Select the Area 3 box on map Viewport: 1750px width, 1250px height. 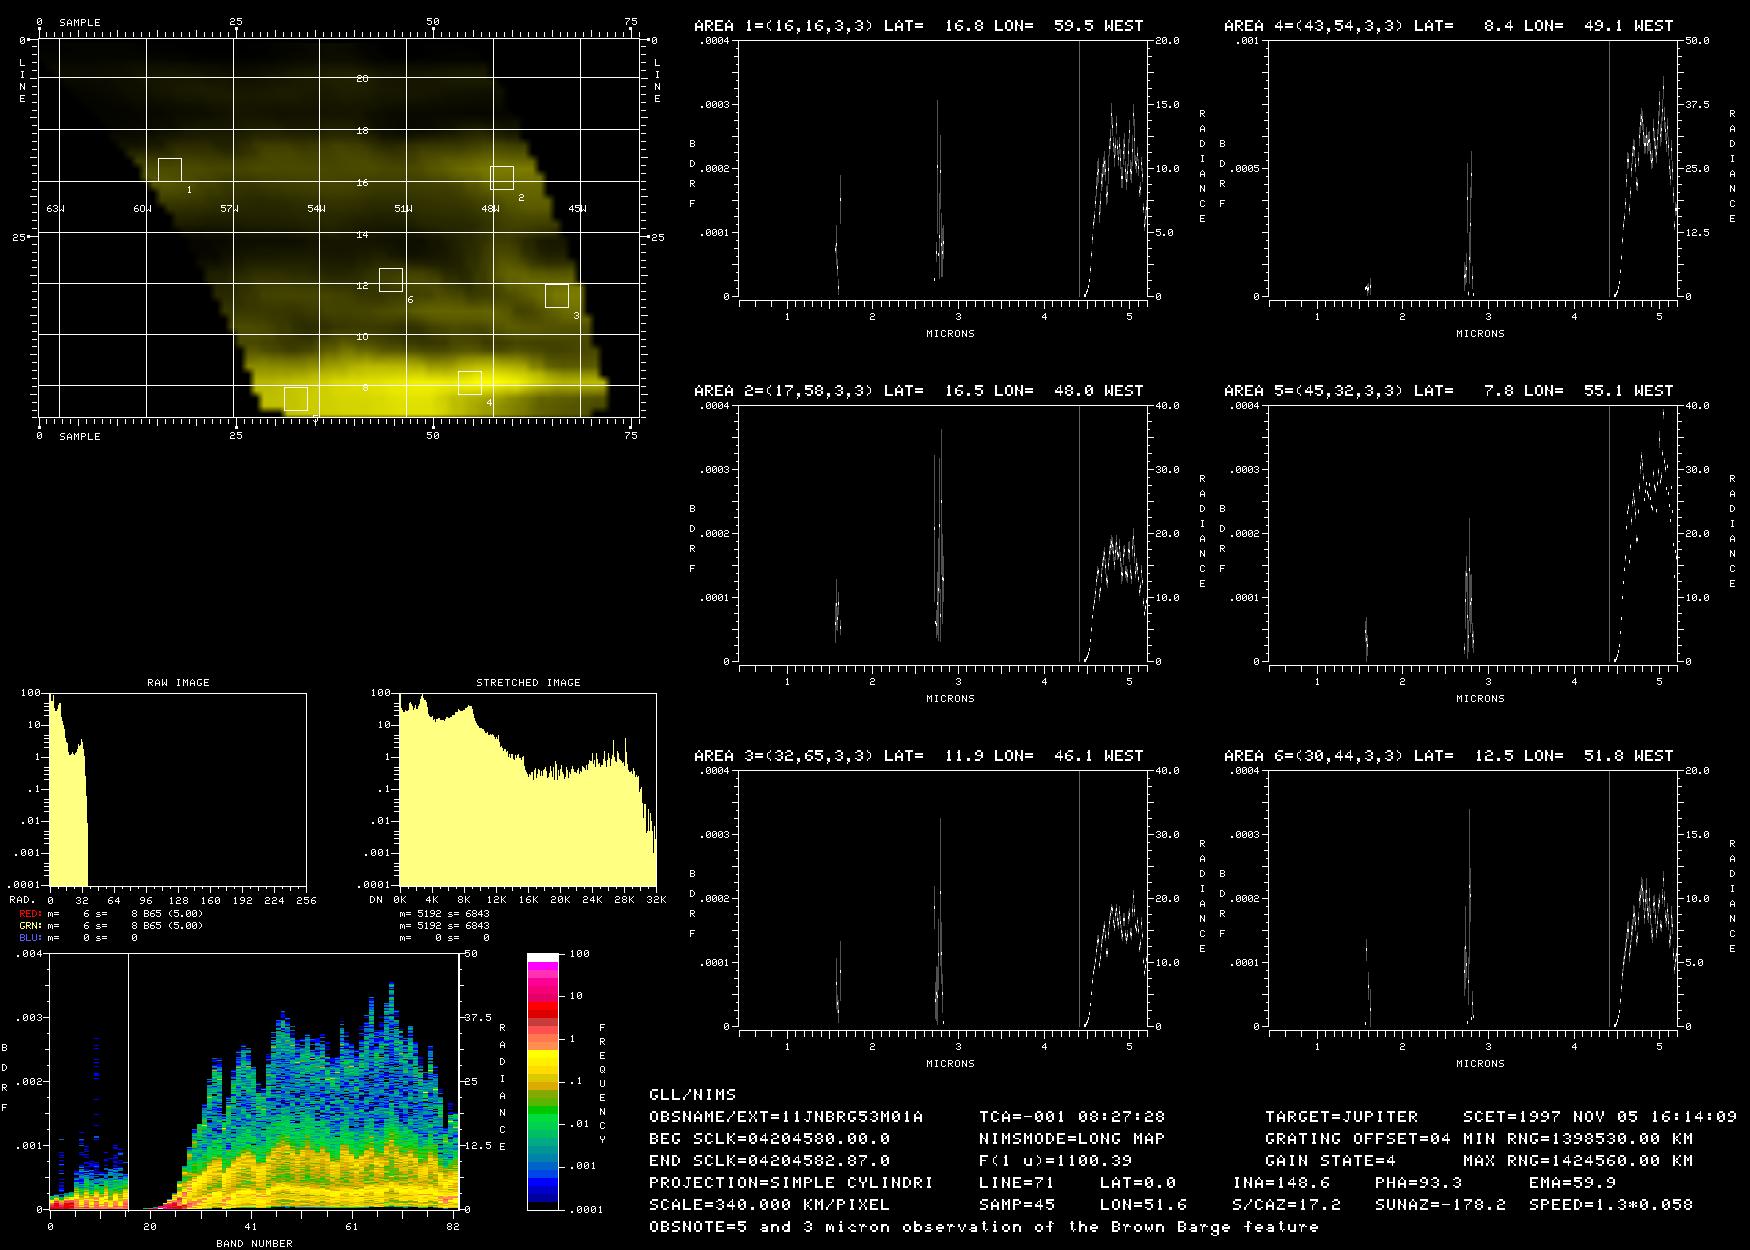(557, 296)
